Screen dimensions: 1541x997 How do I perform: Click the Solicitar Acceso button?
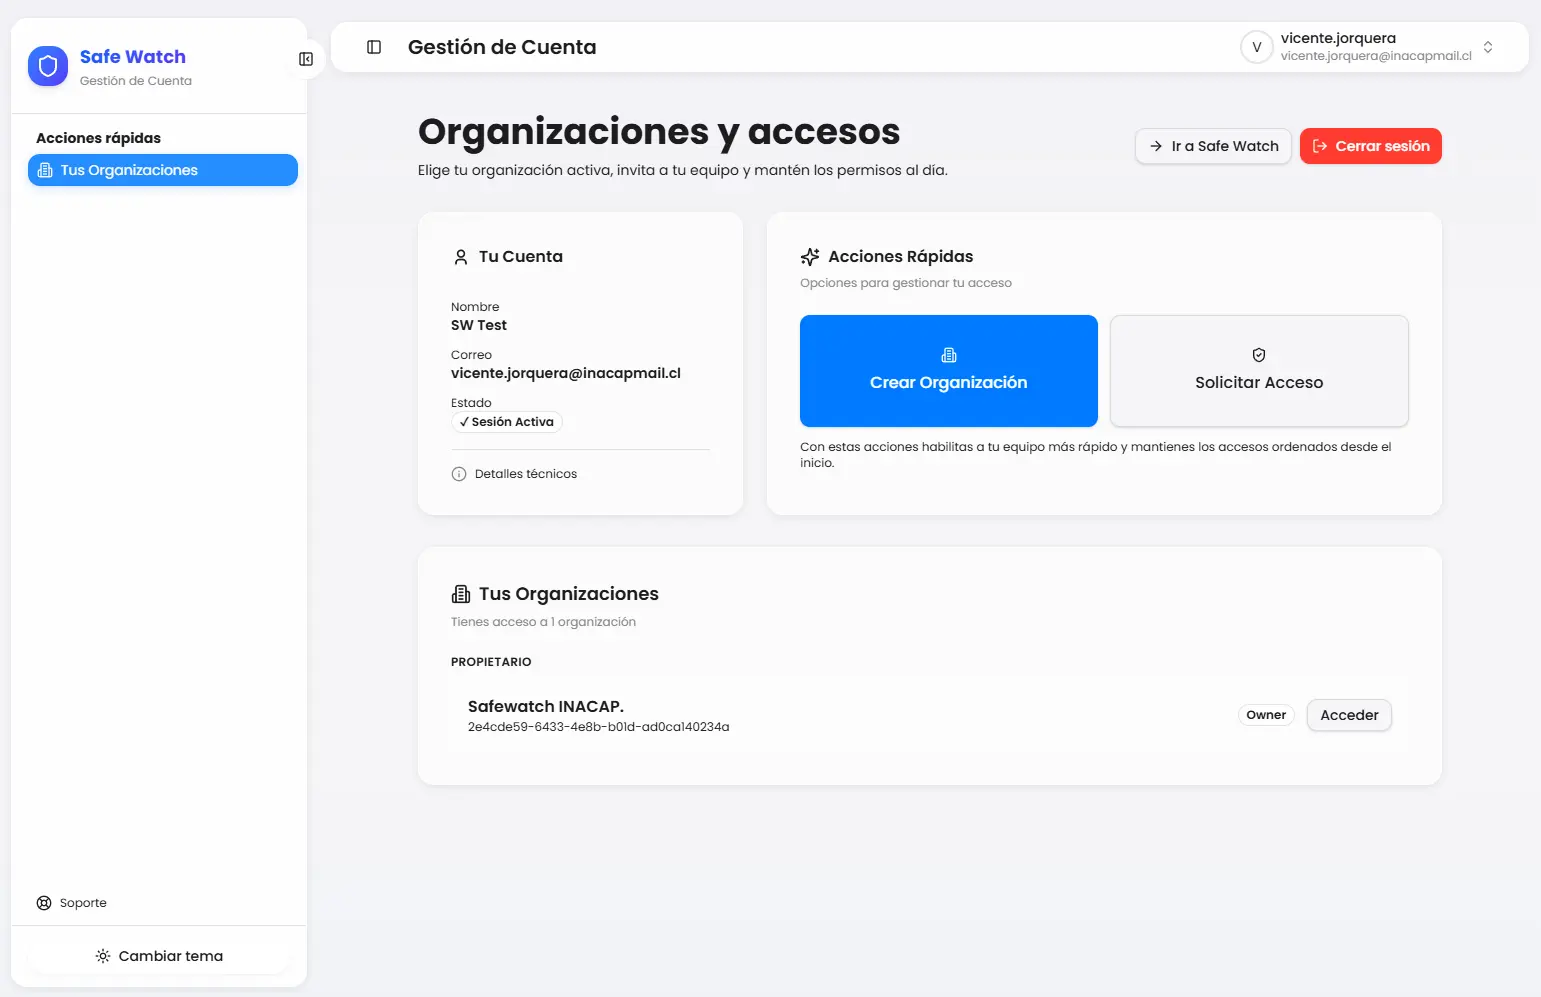click(1258, 371)
